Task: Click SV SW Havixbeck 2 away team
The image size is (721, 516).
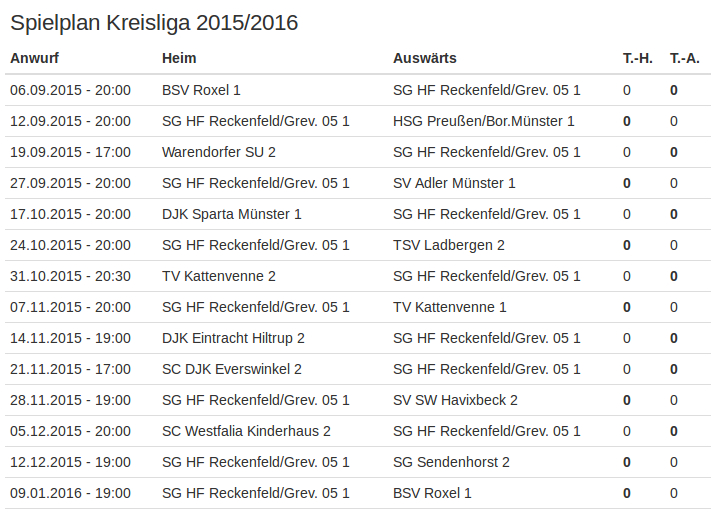Action: coord(455,400)
